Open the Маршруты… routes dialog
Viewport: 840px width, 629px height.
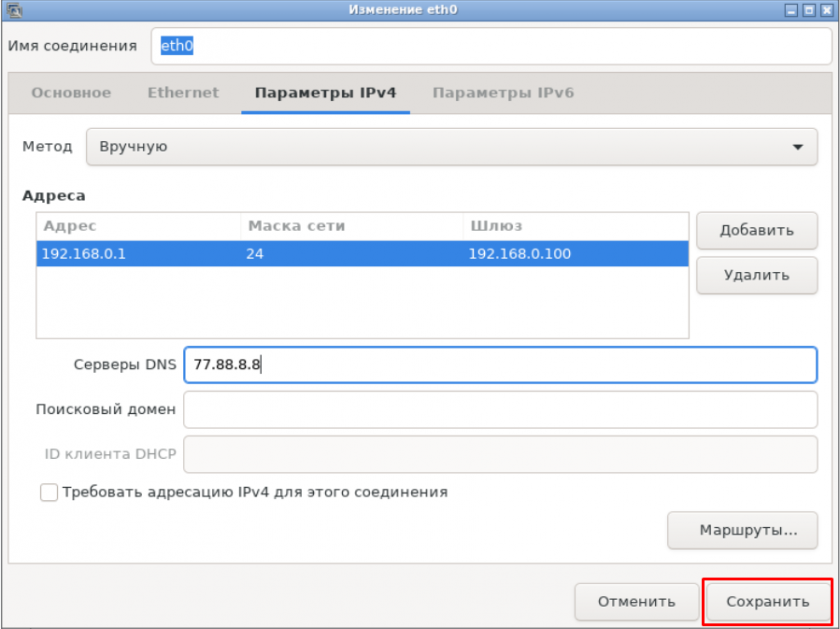[742, 530]
